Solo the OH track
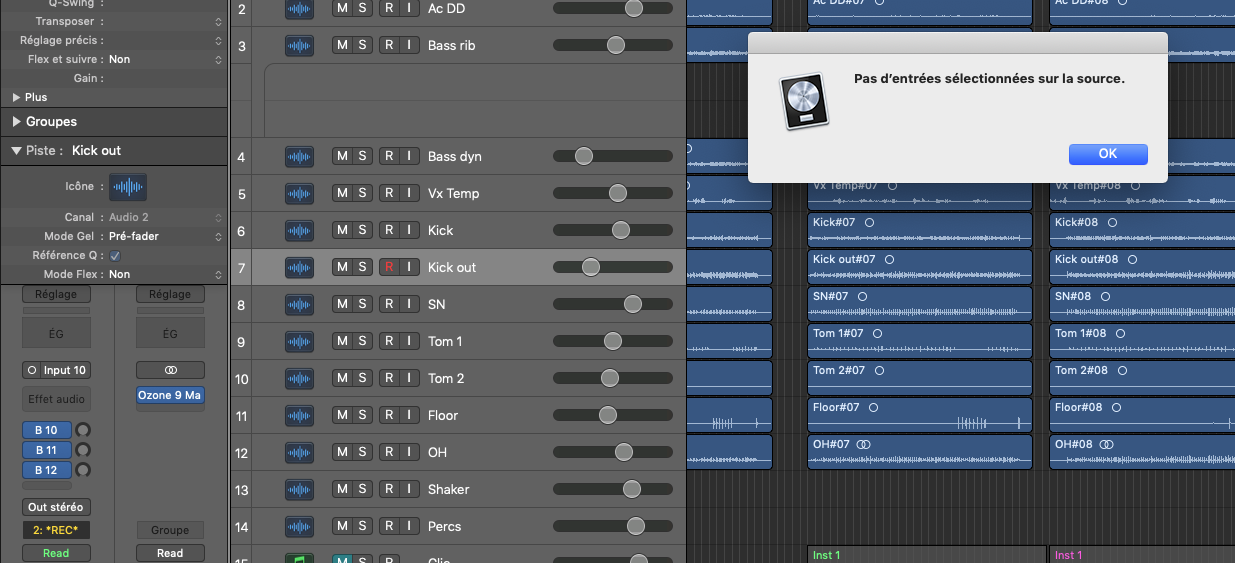 (x=362, y=452)
